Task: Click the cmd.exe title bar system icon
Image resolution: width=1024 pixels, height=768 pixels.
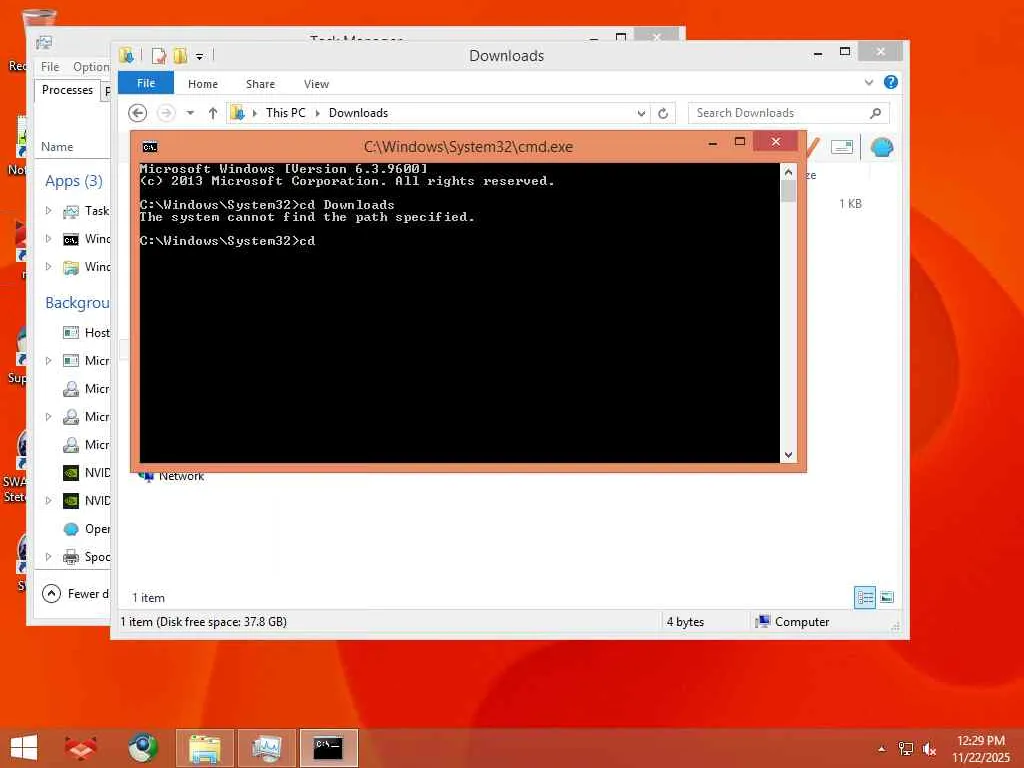Action: coord(150,147)
